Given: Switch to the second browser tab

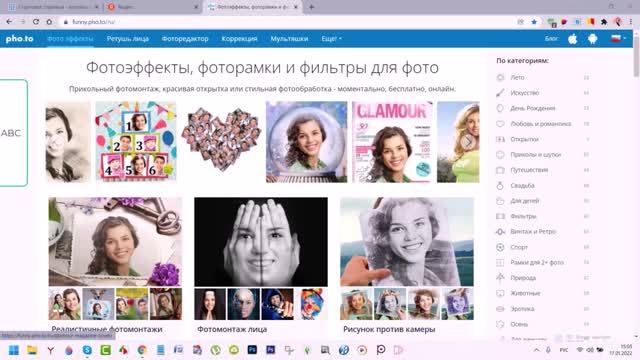Looking at the screenshot, I should click(x=152, y=7).
